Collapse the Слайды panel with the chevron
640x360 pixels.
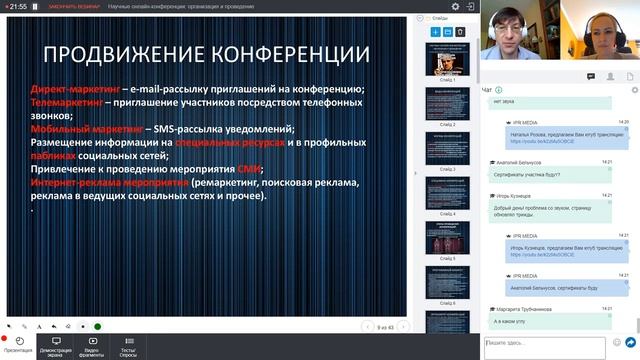pyautogui.click(x=420, y=18)
